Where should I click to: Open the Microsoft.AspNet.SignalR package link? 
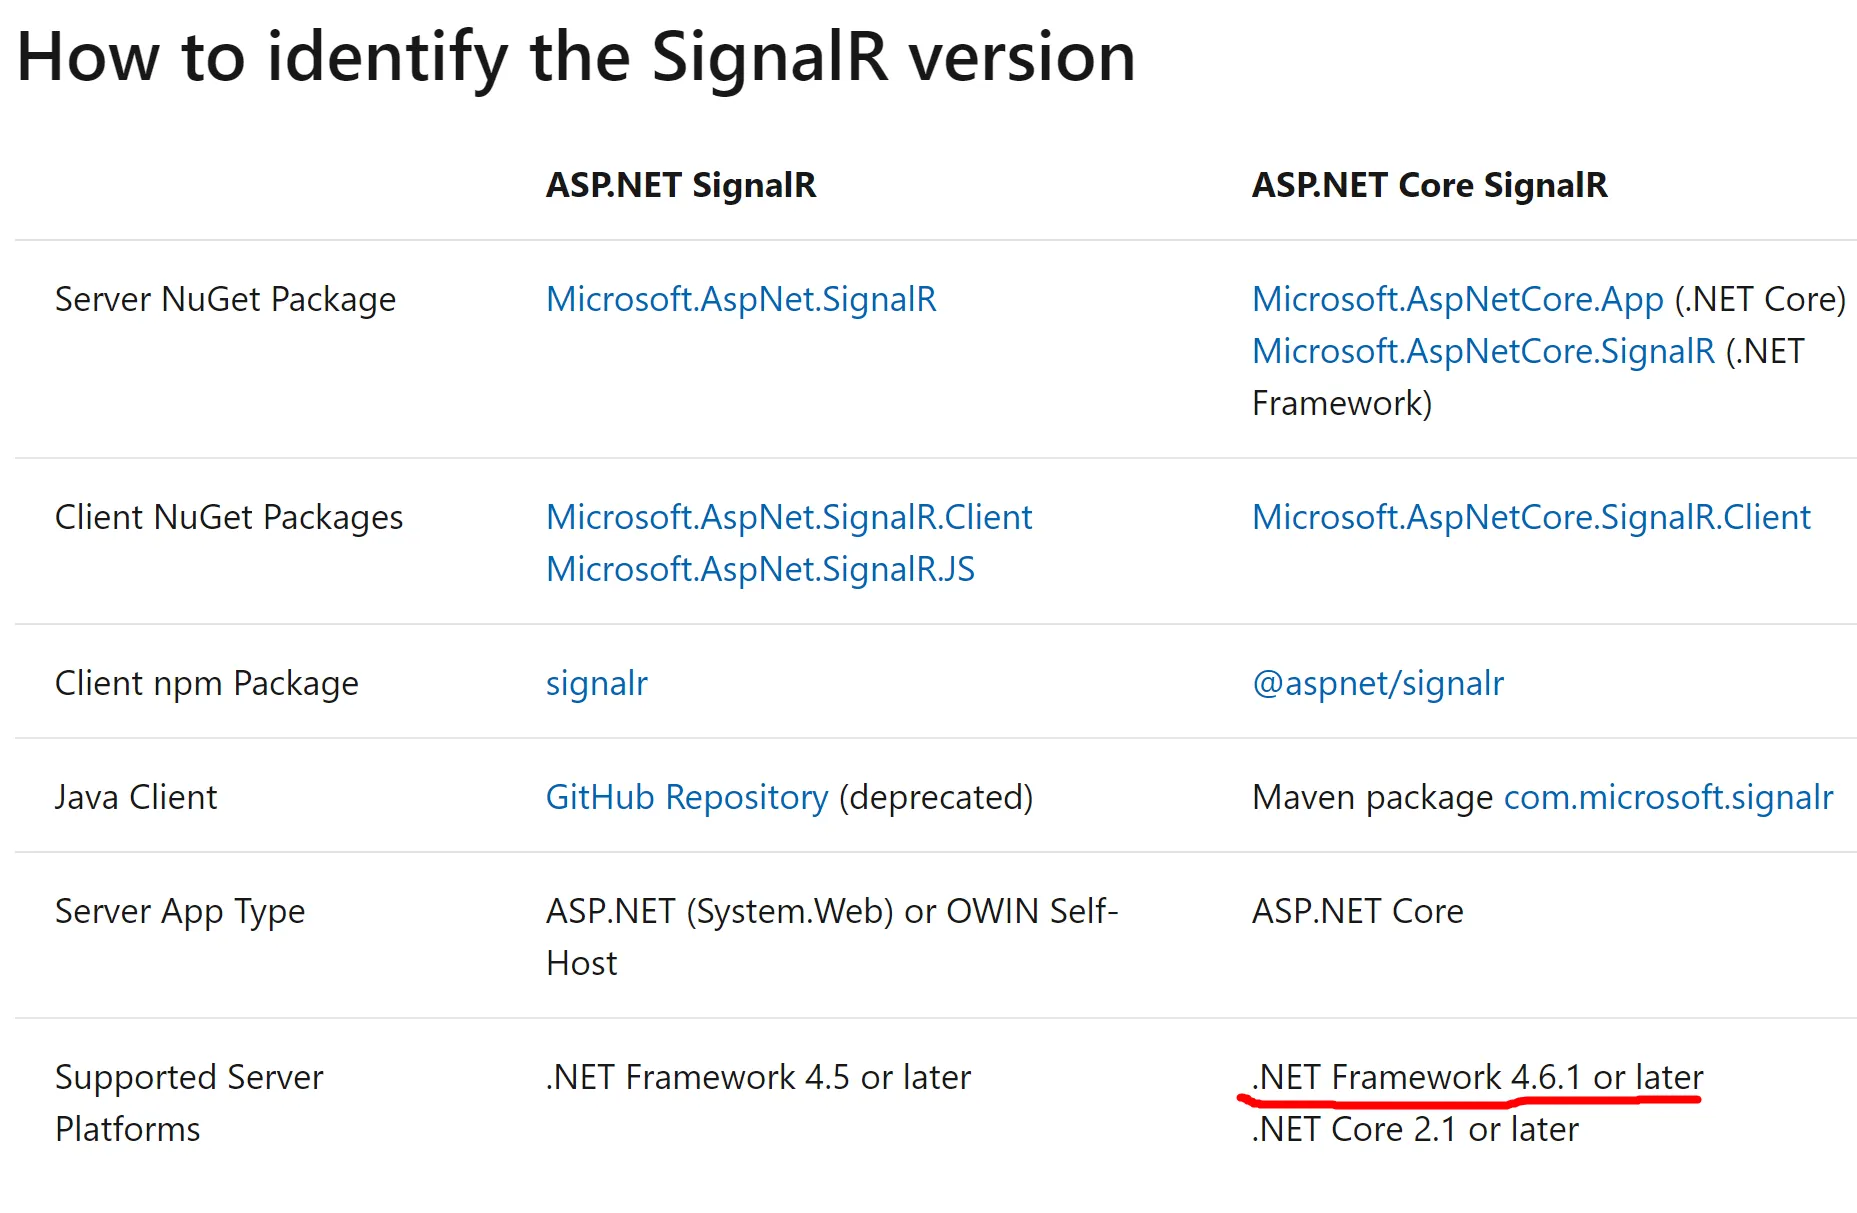(x=740, y=299)
